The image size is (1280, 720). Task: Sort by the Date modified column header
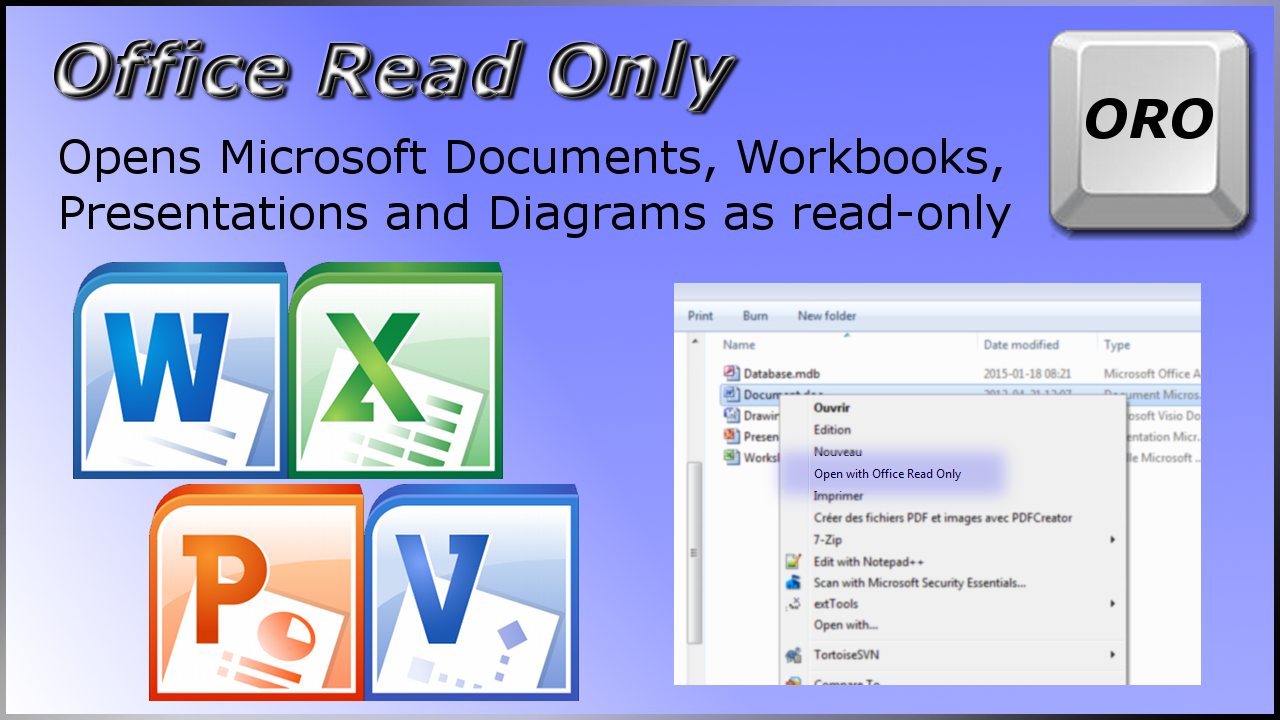(x=1021, y=345)
